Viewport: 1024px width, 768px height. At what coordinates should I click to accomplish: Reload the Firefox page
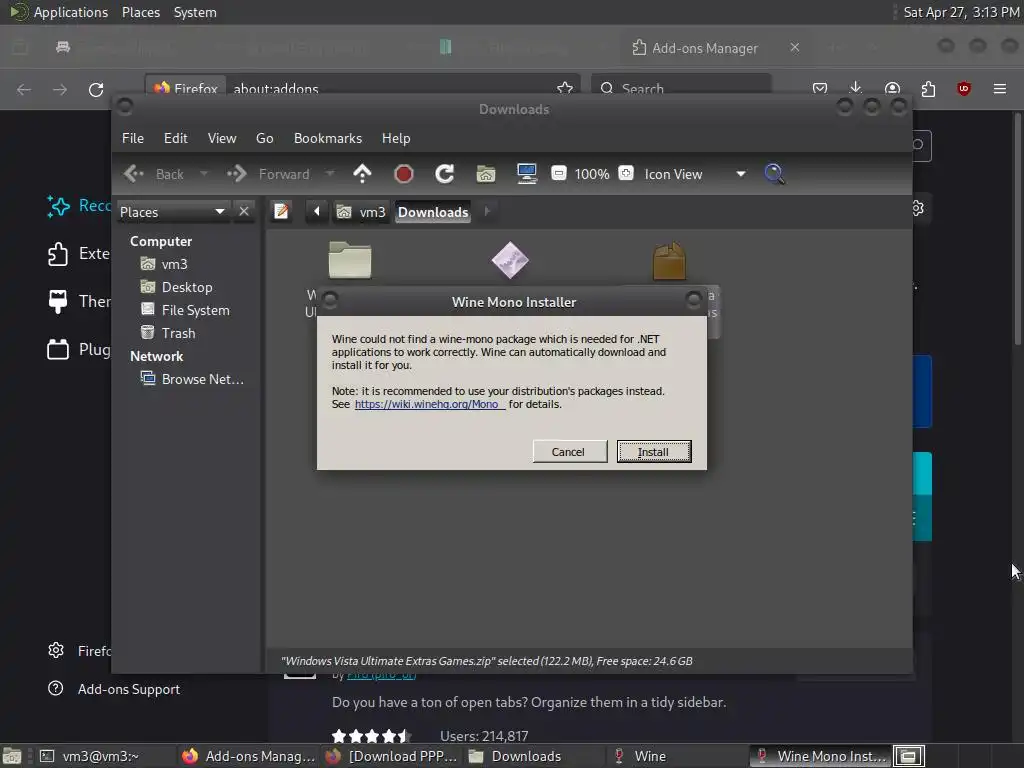(96, 89)
